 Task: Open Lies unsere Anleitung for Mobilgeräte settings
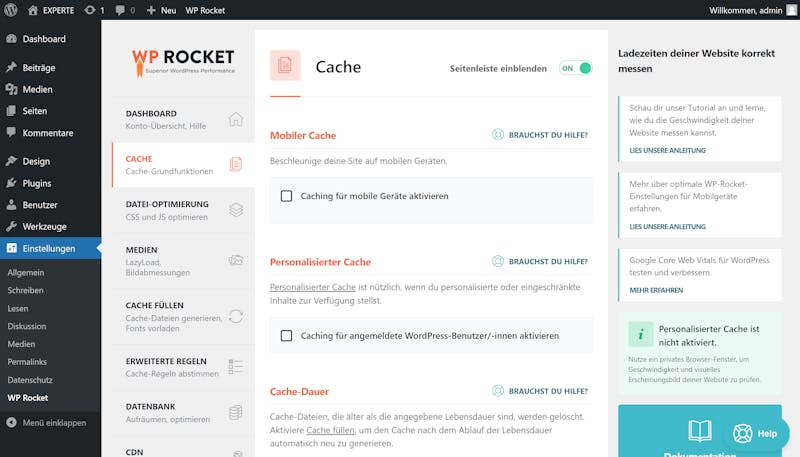pos(667,226)
